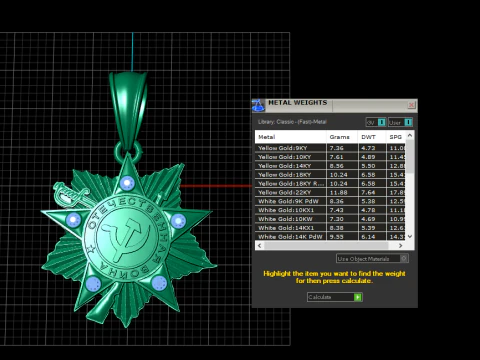Click the 6.14 DWT cell for 14K PdW
The image size is (480, 360).
point(372,237)
